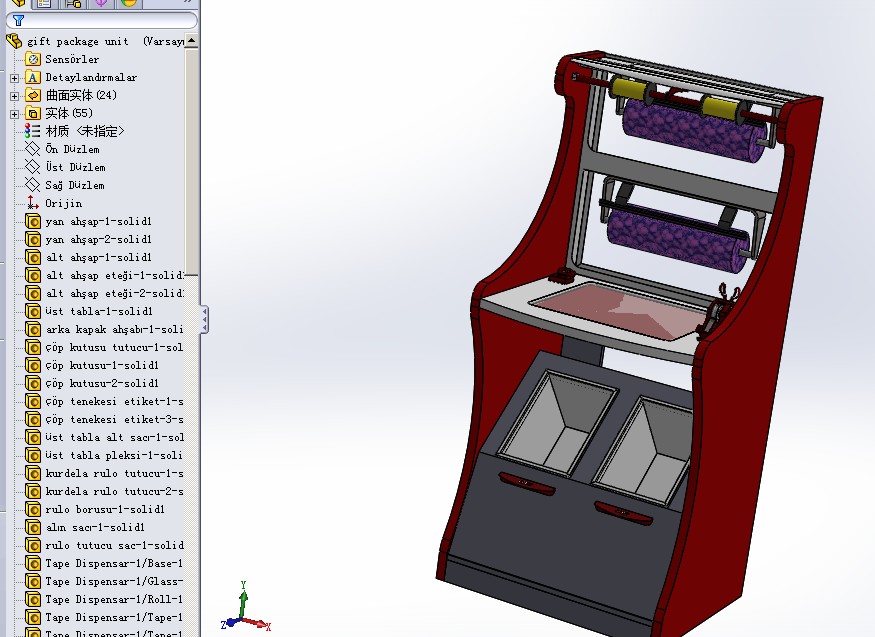Select çöp kutusu-2-solid1 body icon
The image size is (875, 637).
tap(33, 383)
